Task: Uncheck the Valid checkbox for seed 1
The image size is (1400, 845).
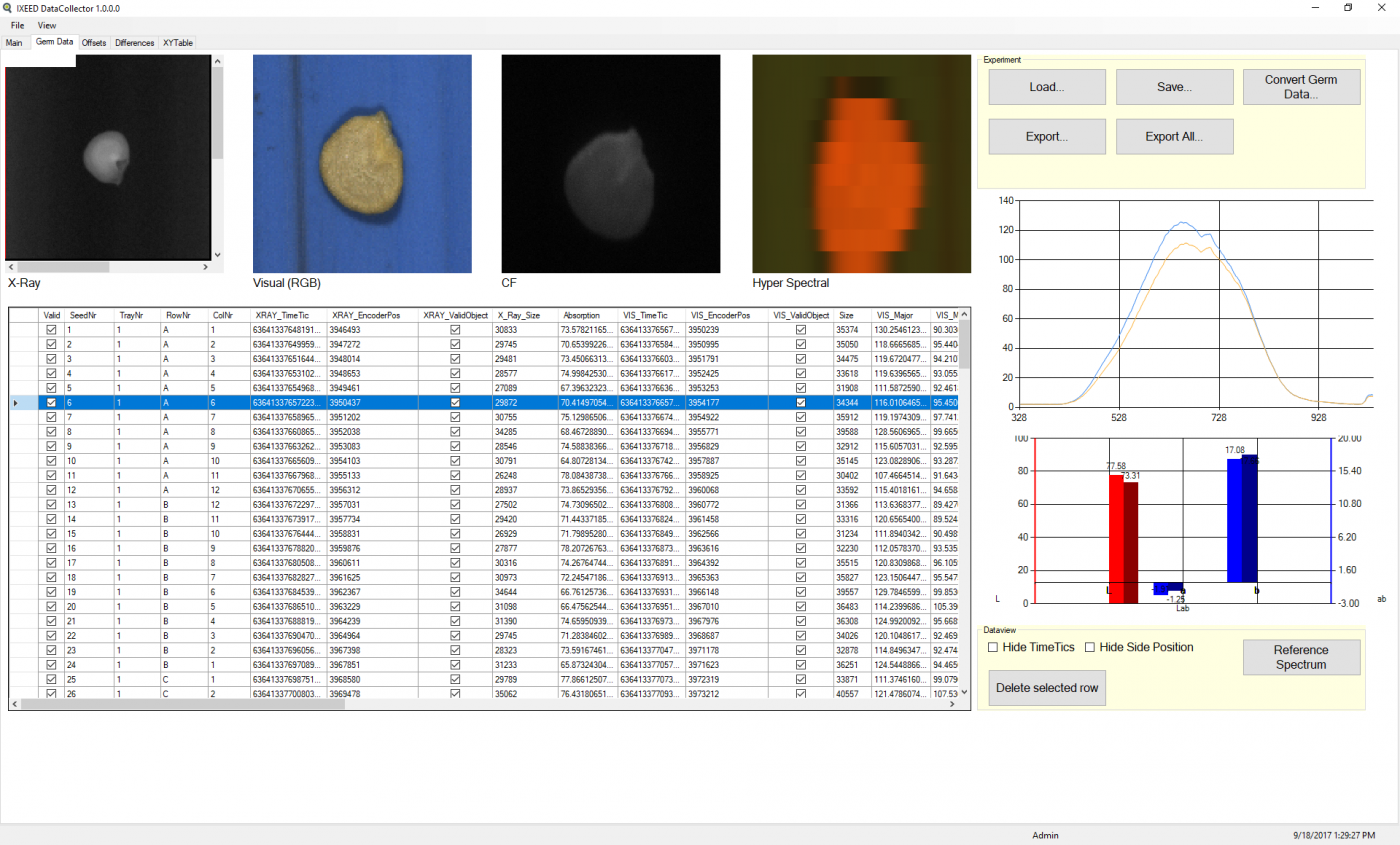Action: click(x=51, y=329)
